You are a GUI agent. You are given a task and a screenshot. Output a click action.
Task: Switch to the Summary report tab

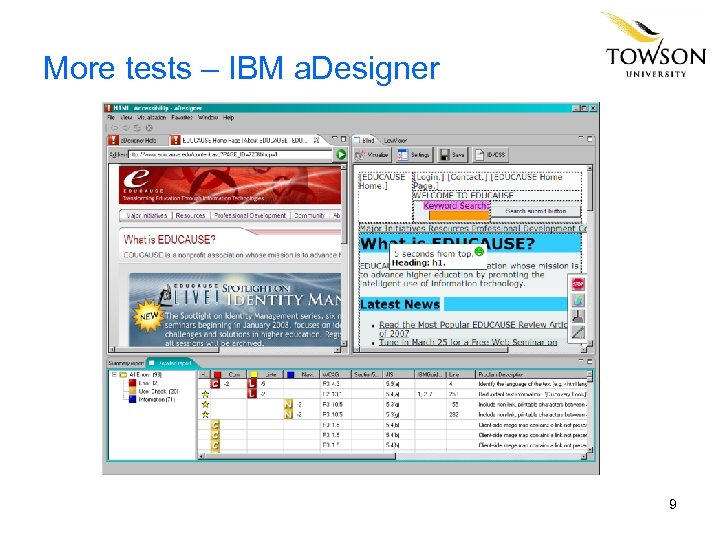(x=126, y=363)
